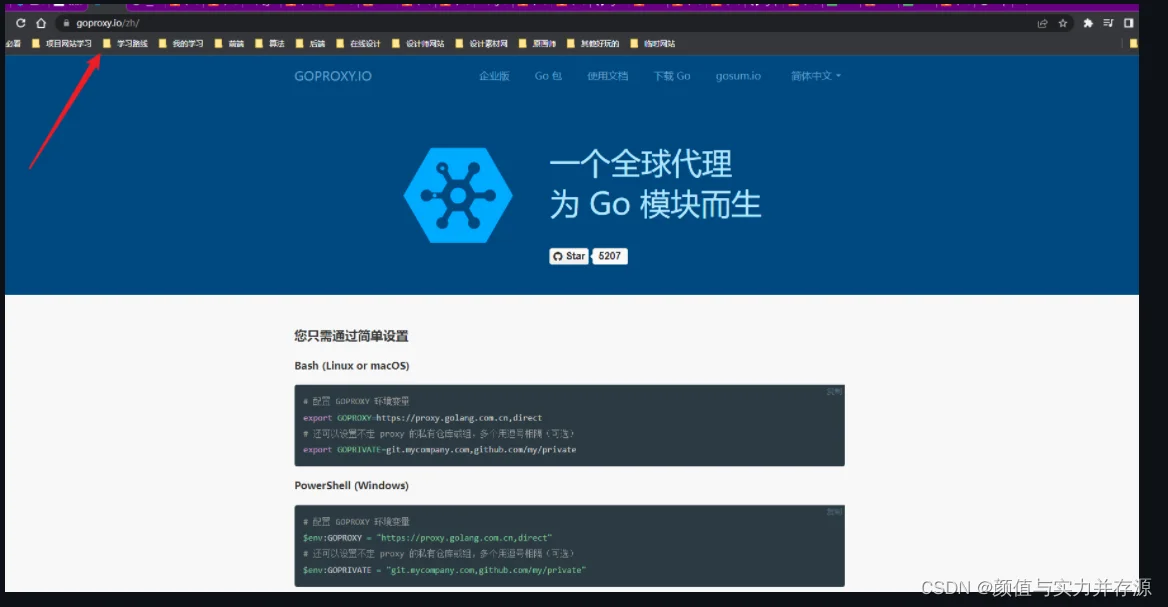Open the Extensions puzzle icon
Viewport: 1168px width, 607px height.
pyautogui.click(x=1088, y=23)
